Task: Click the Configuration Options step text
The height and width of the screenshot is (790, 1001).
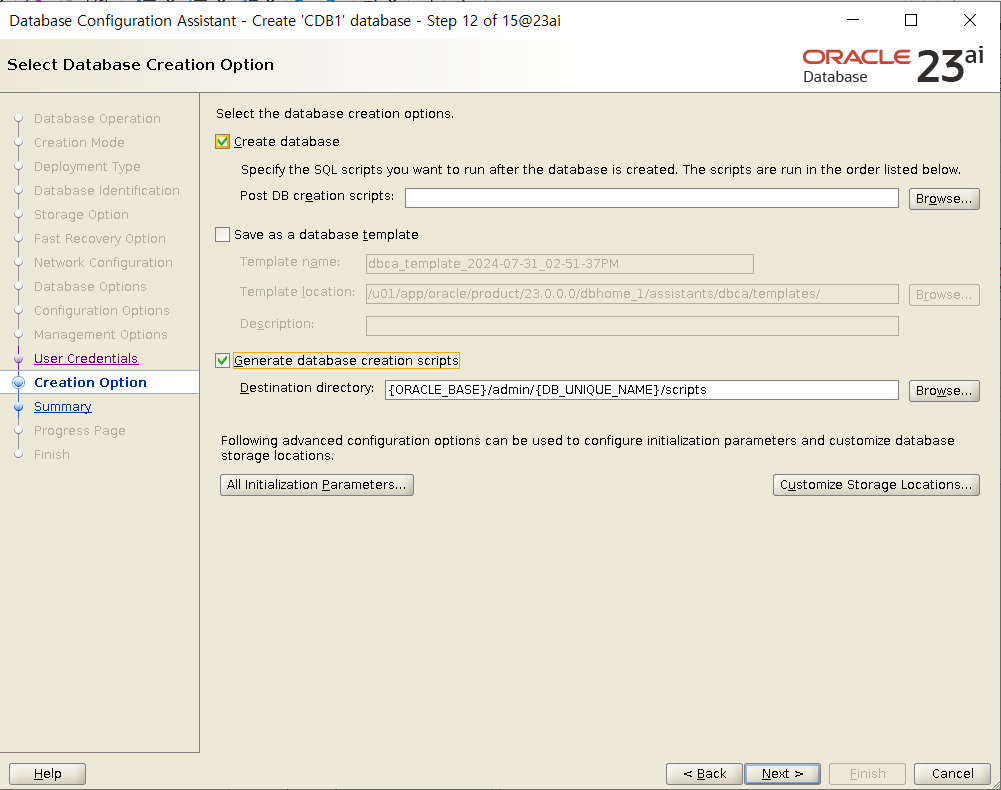Action: 102,310
